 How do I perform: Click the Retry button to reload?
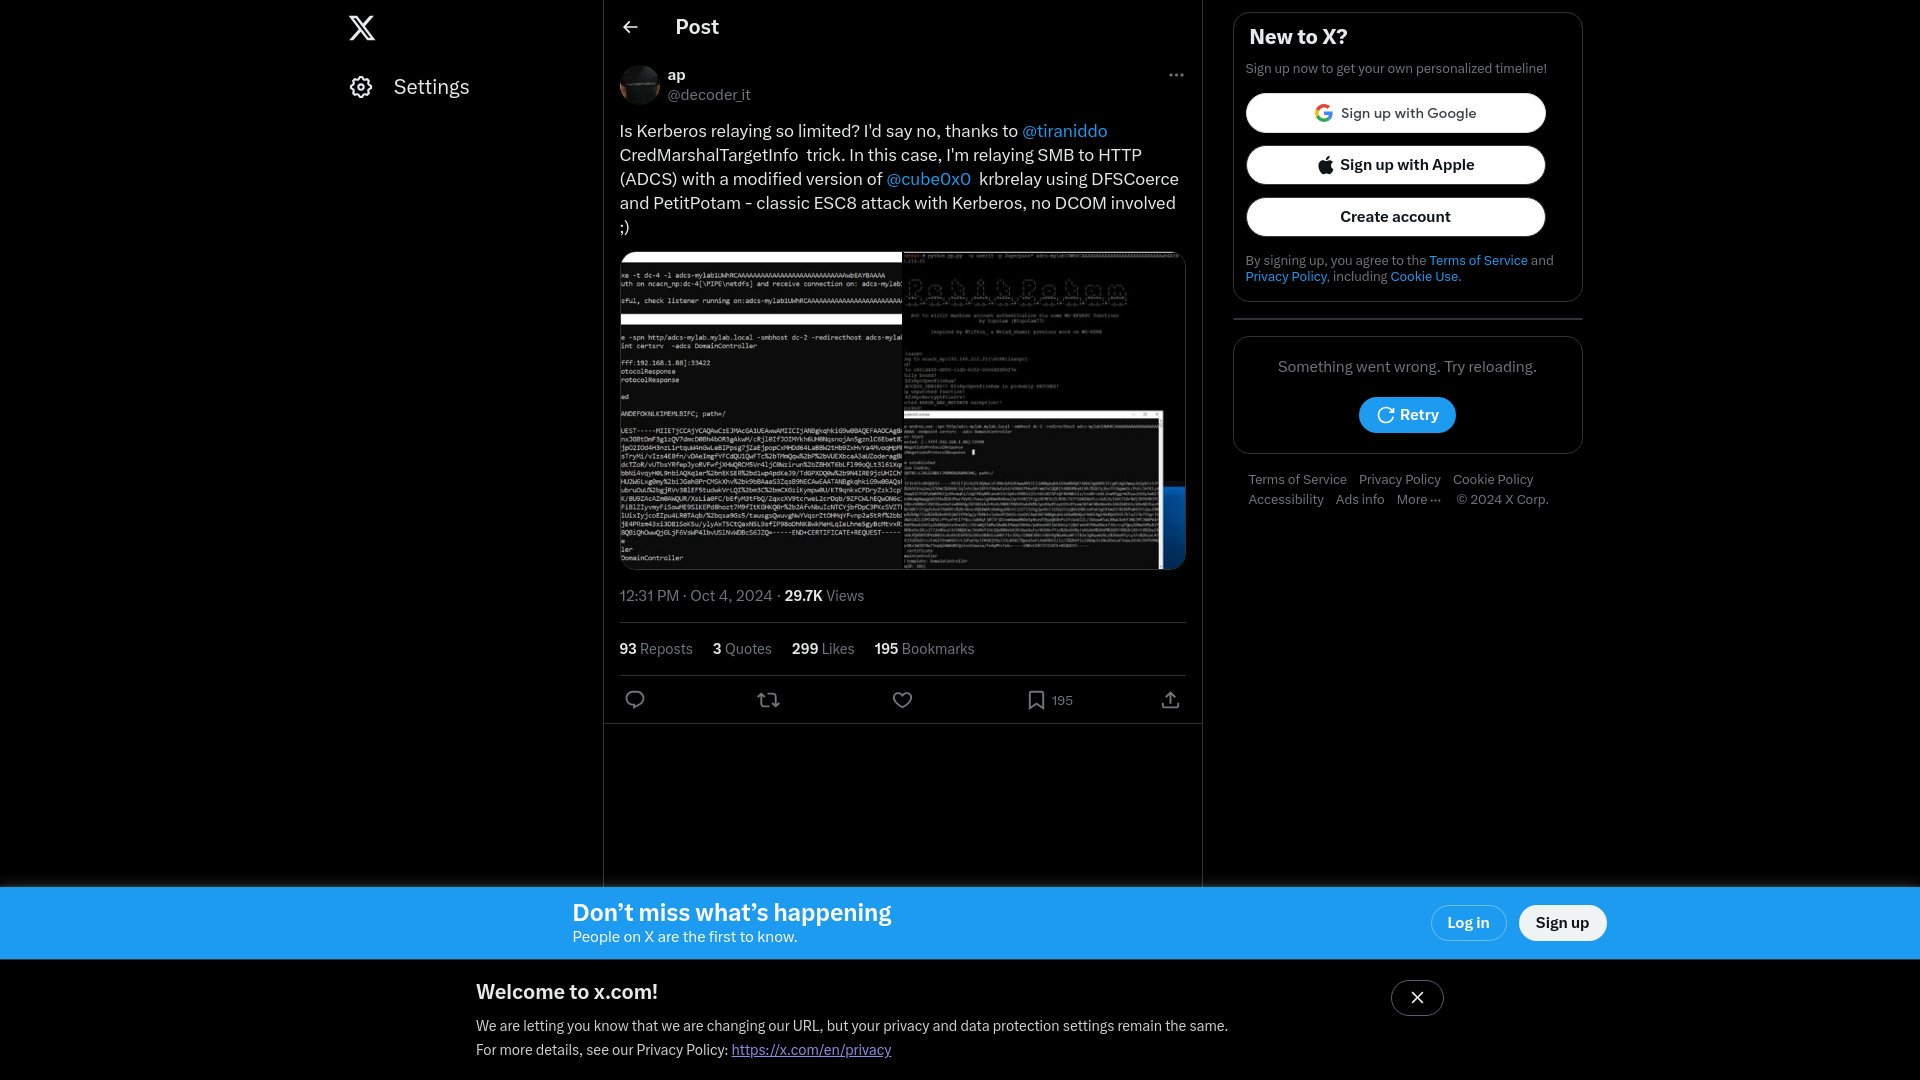coord(1407,414)
